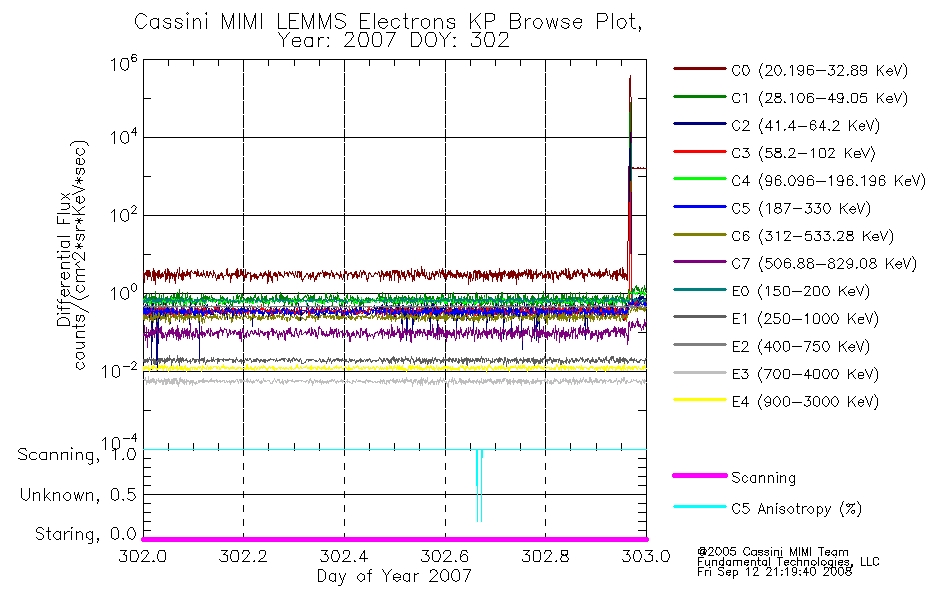The image size is (950, 600).
Task: Click the x-axis tick label 302.0
Action: point(142,556)
